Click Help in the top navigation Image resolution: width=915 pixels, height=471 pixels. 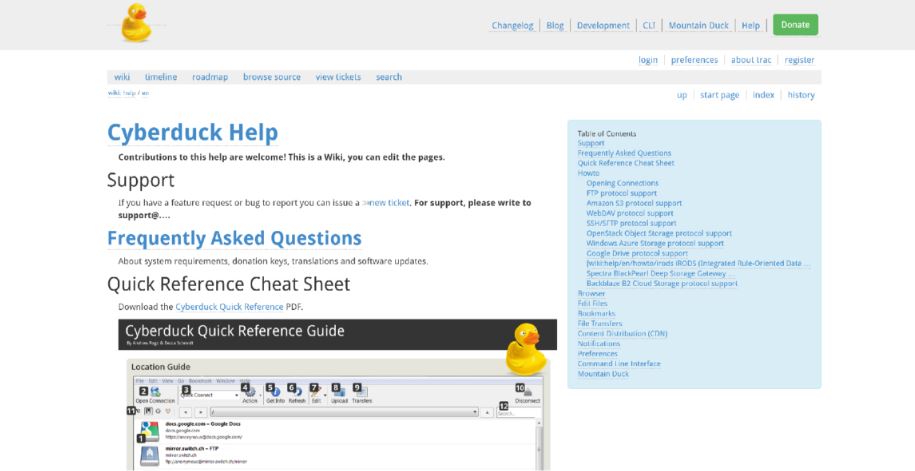(x=750, y=25)
